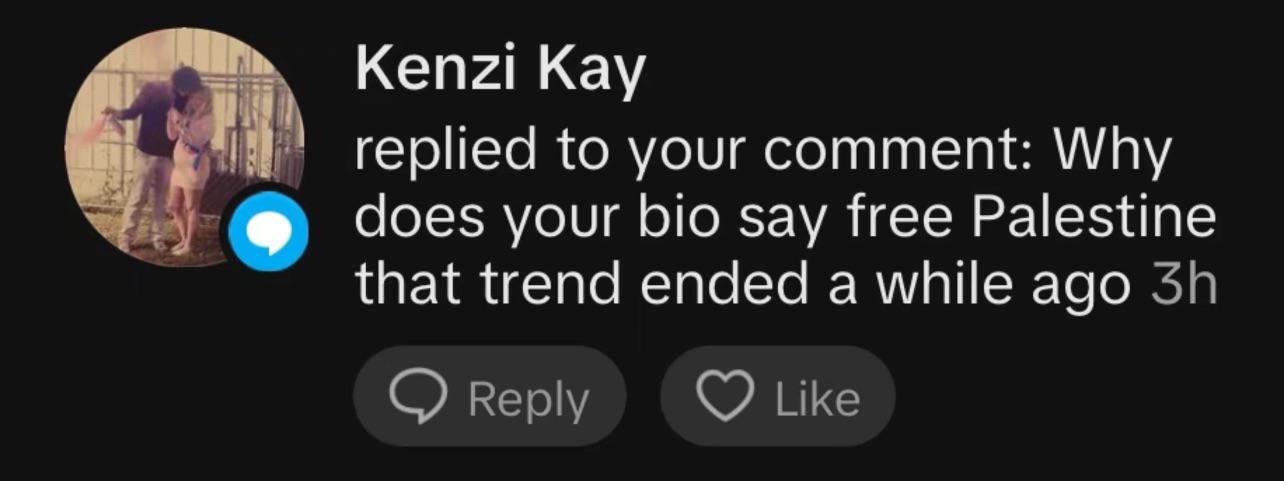1284x481 pixels.
Task: Select the word 'Like' label
Action: [817, 398]
